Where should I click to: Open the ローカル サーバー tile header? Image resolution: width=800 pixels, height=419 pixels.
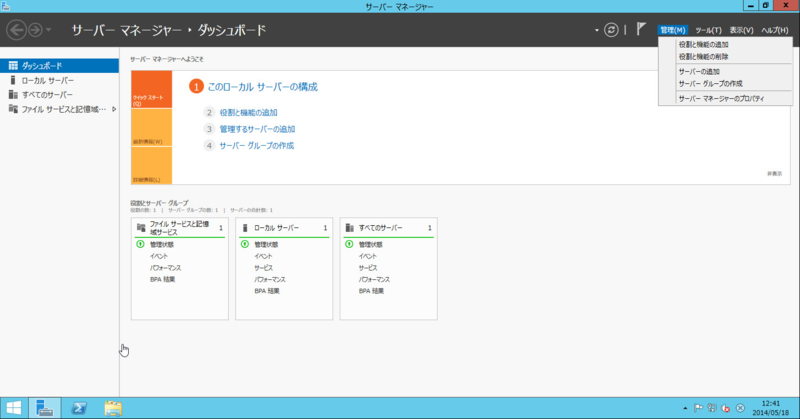(x=284, y=228)
